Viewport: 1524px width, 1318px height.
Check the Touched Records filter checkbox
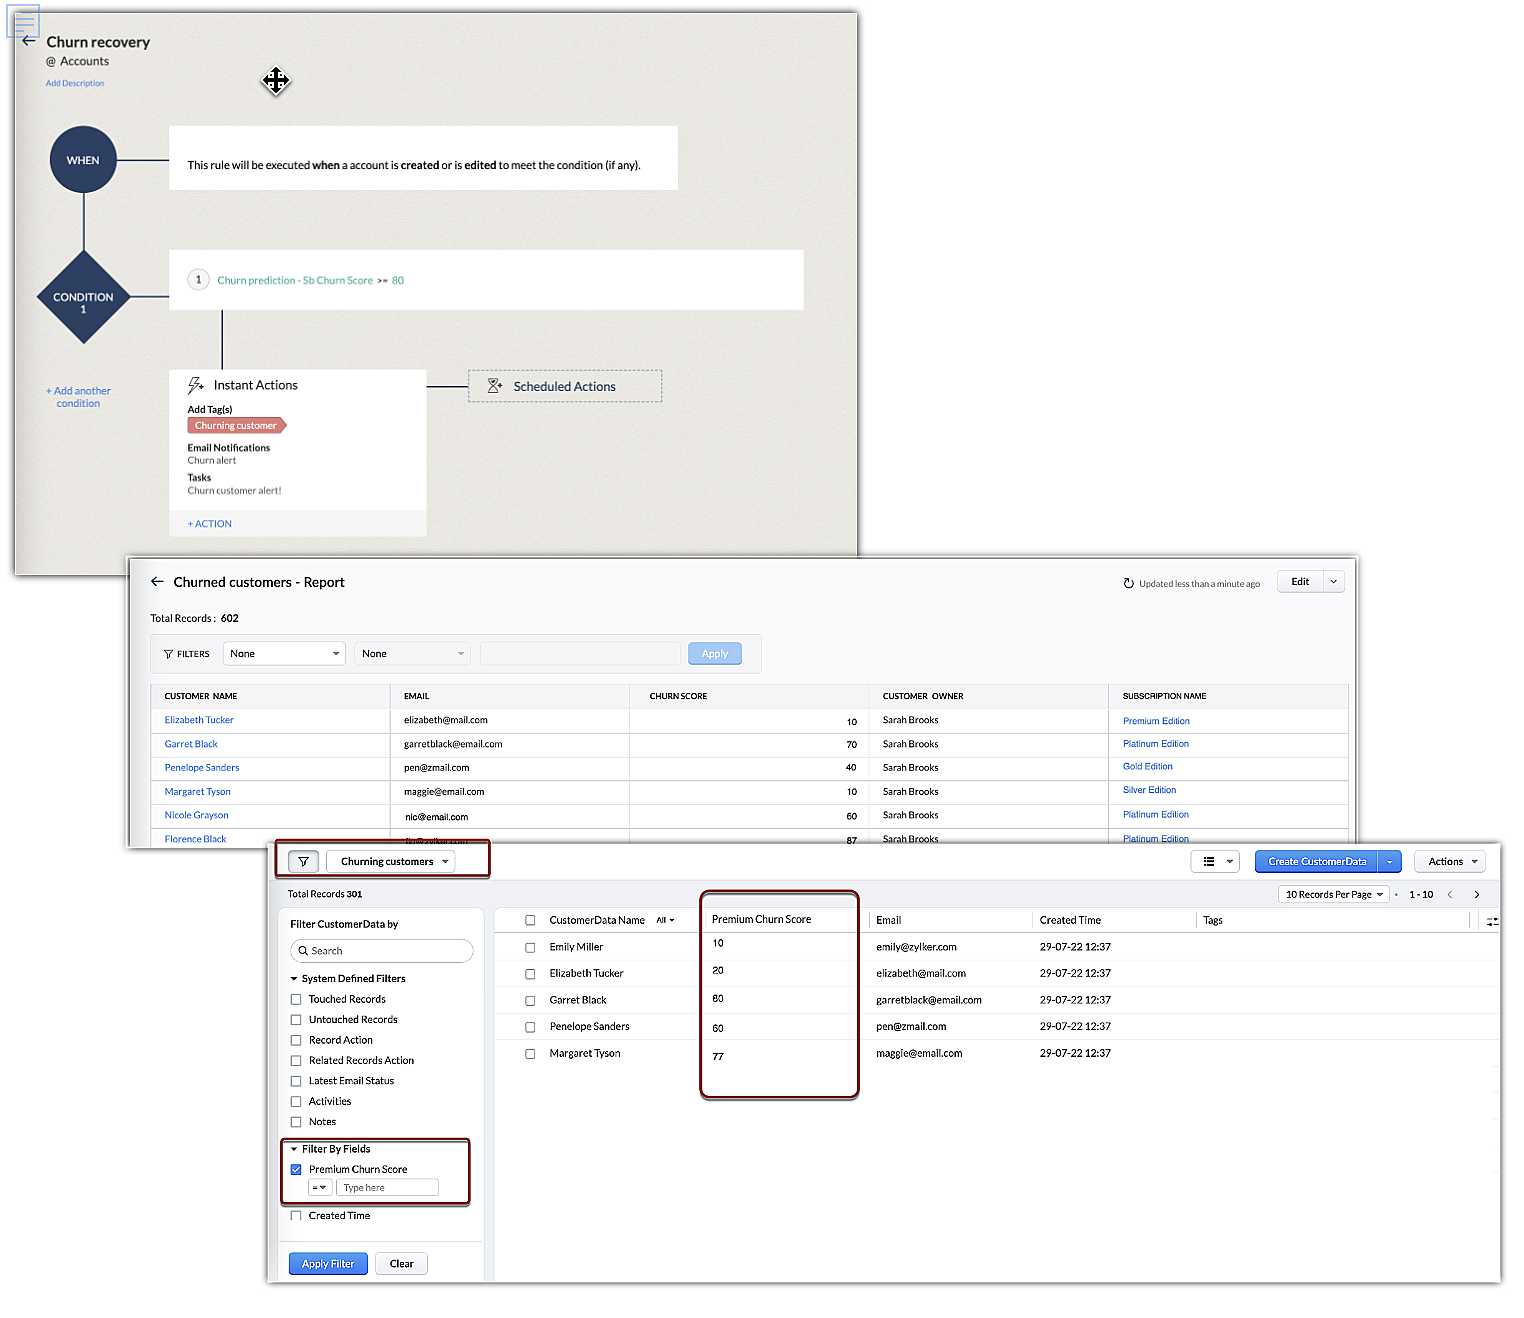click(x=296, y=1000)
